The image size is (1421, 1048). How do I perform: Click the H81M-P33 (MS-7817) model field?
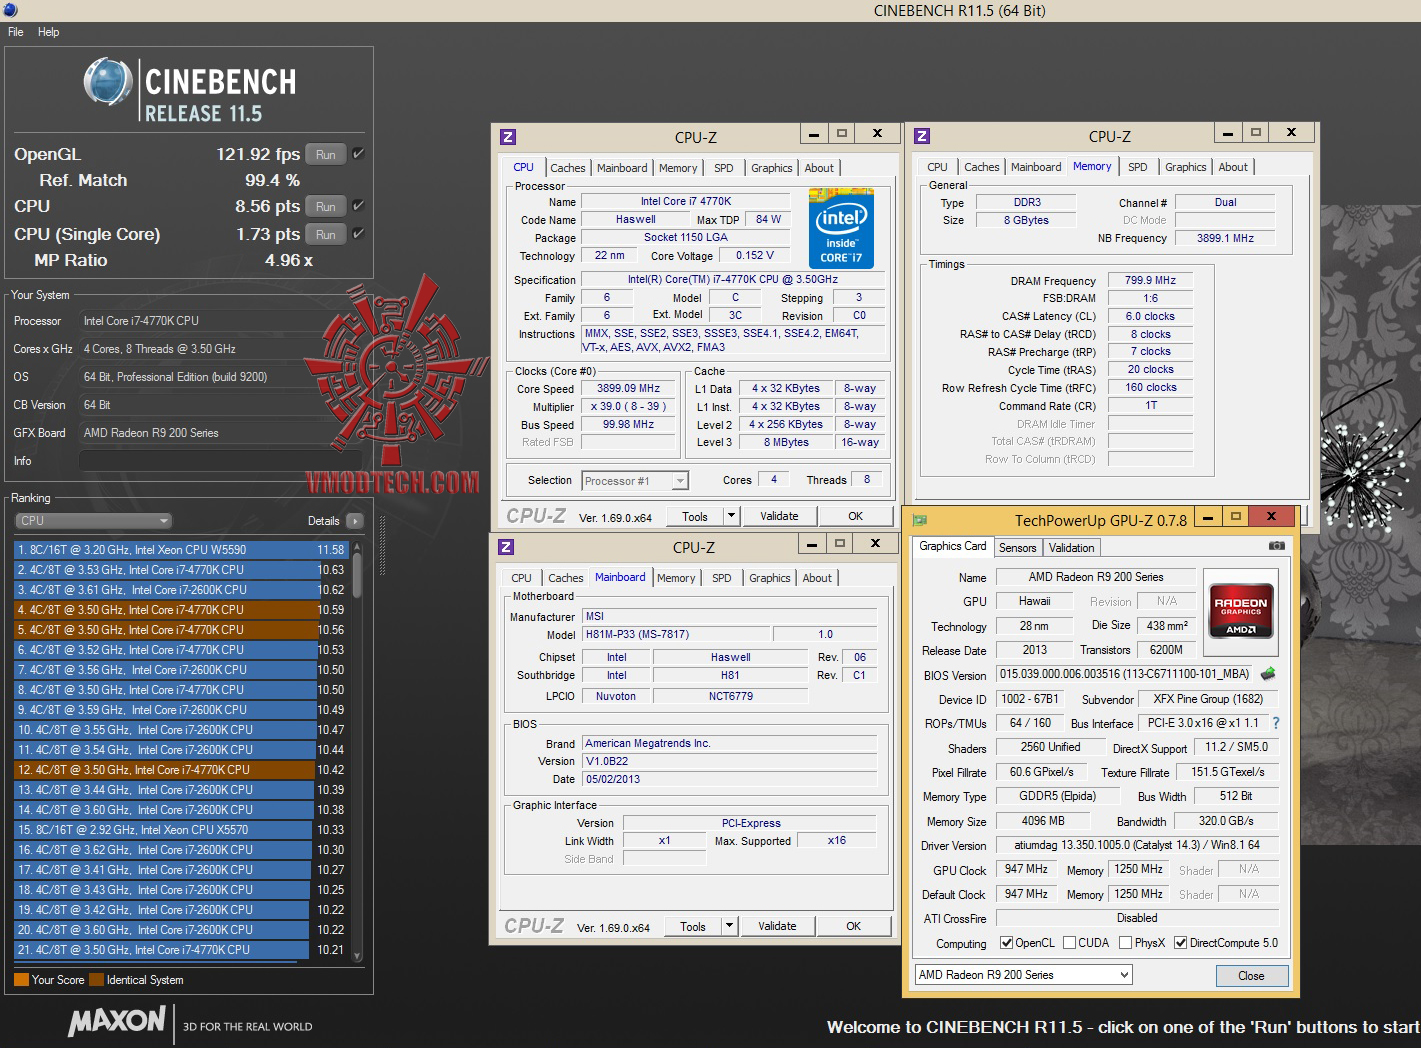click(x=675, y=634)
